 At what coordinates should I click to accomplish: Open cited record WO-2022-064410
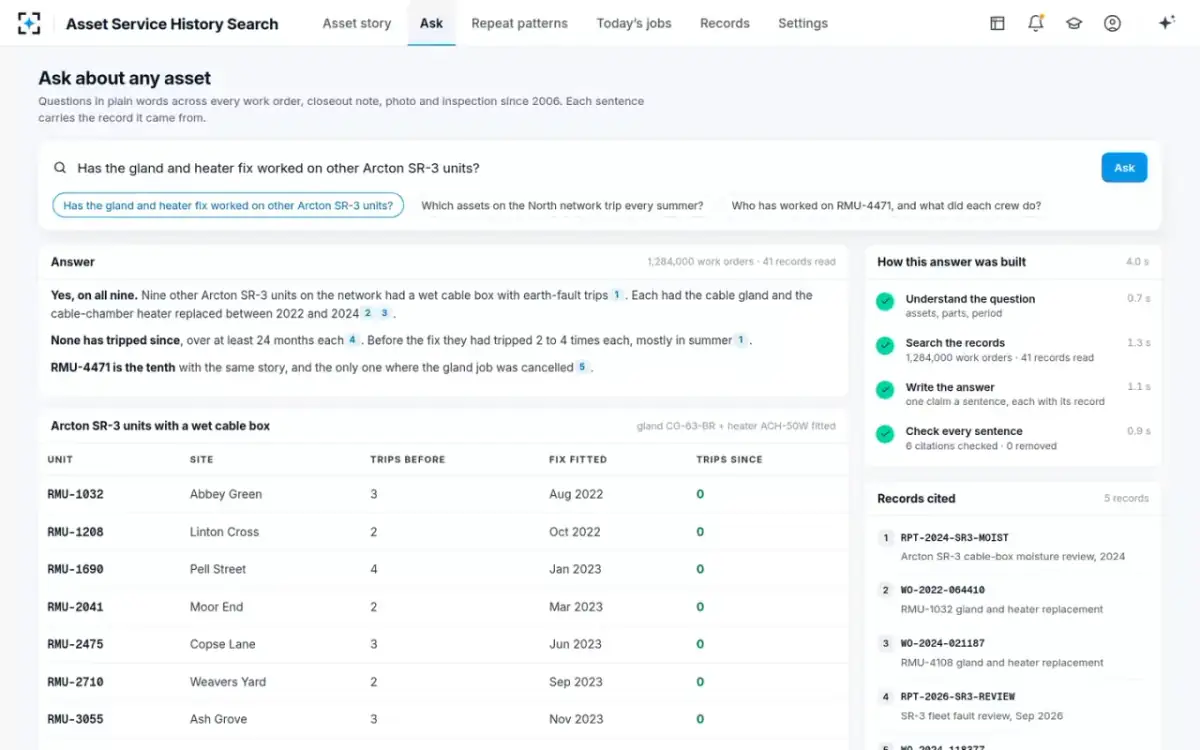(1012, 599)
